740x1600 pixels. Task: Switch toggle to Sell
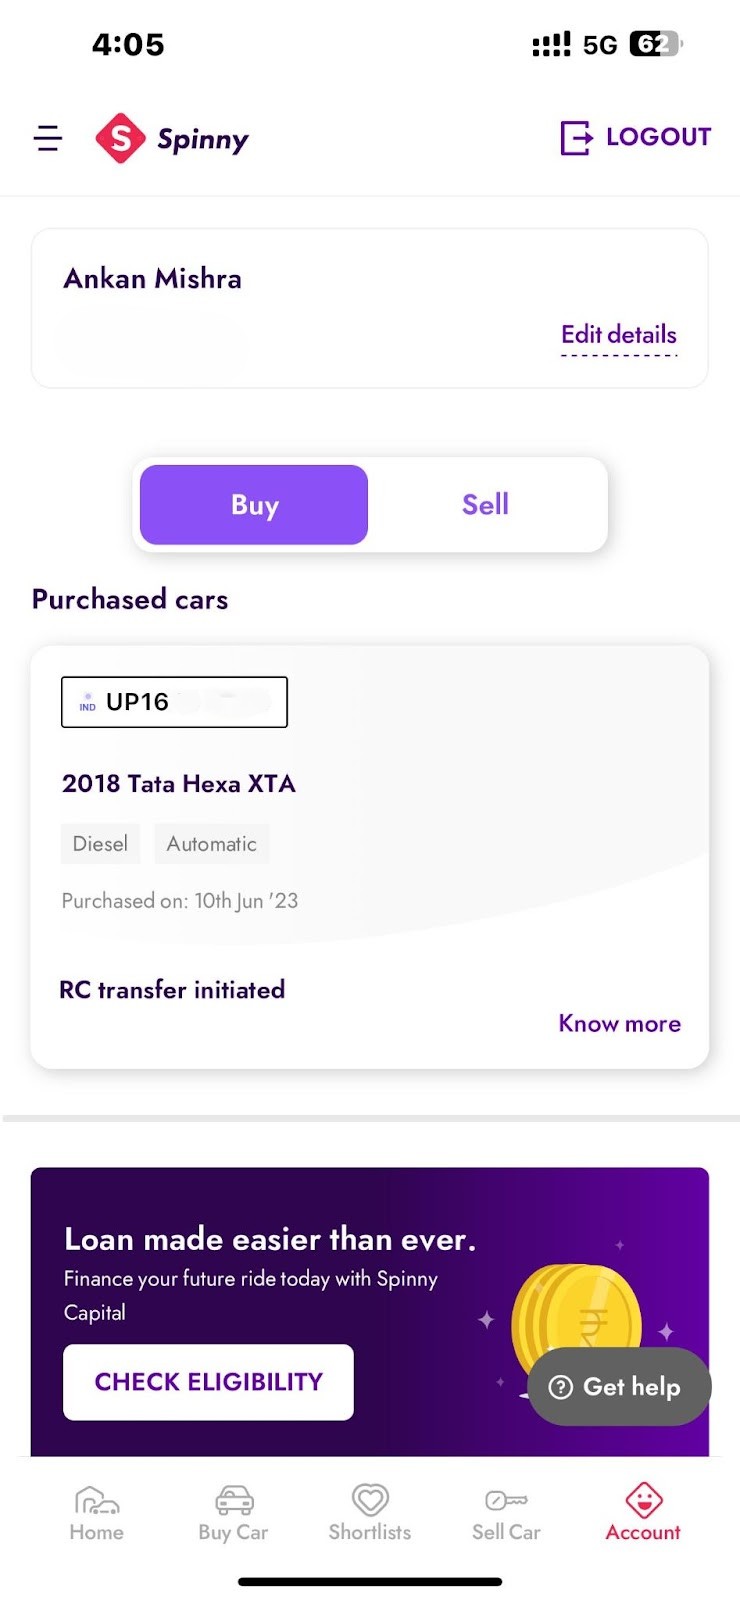coord(486,505)
